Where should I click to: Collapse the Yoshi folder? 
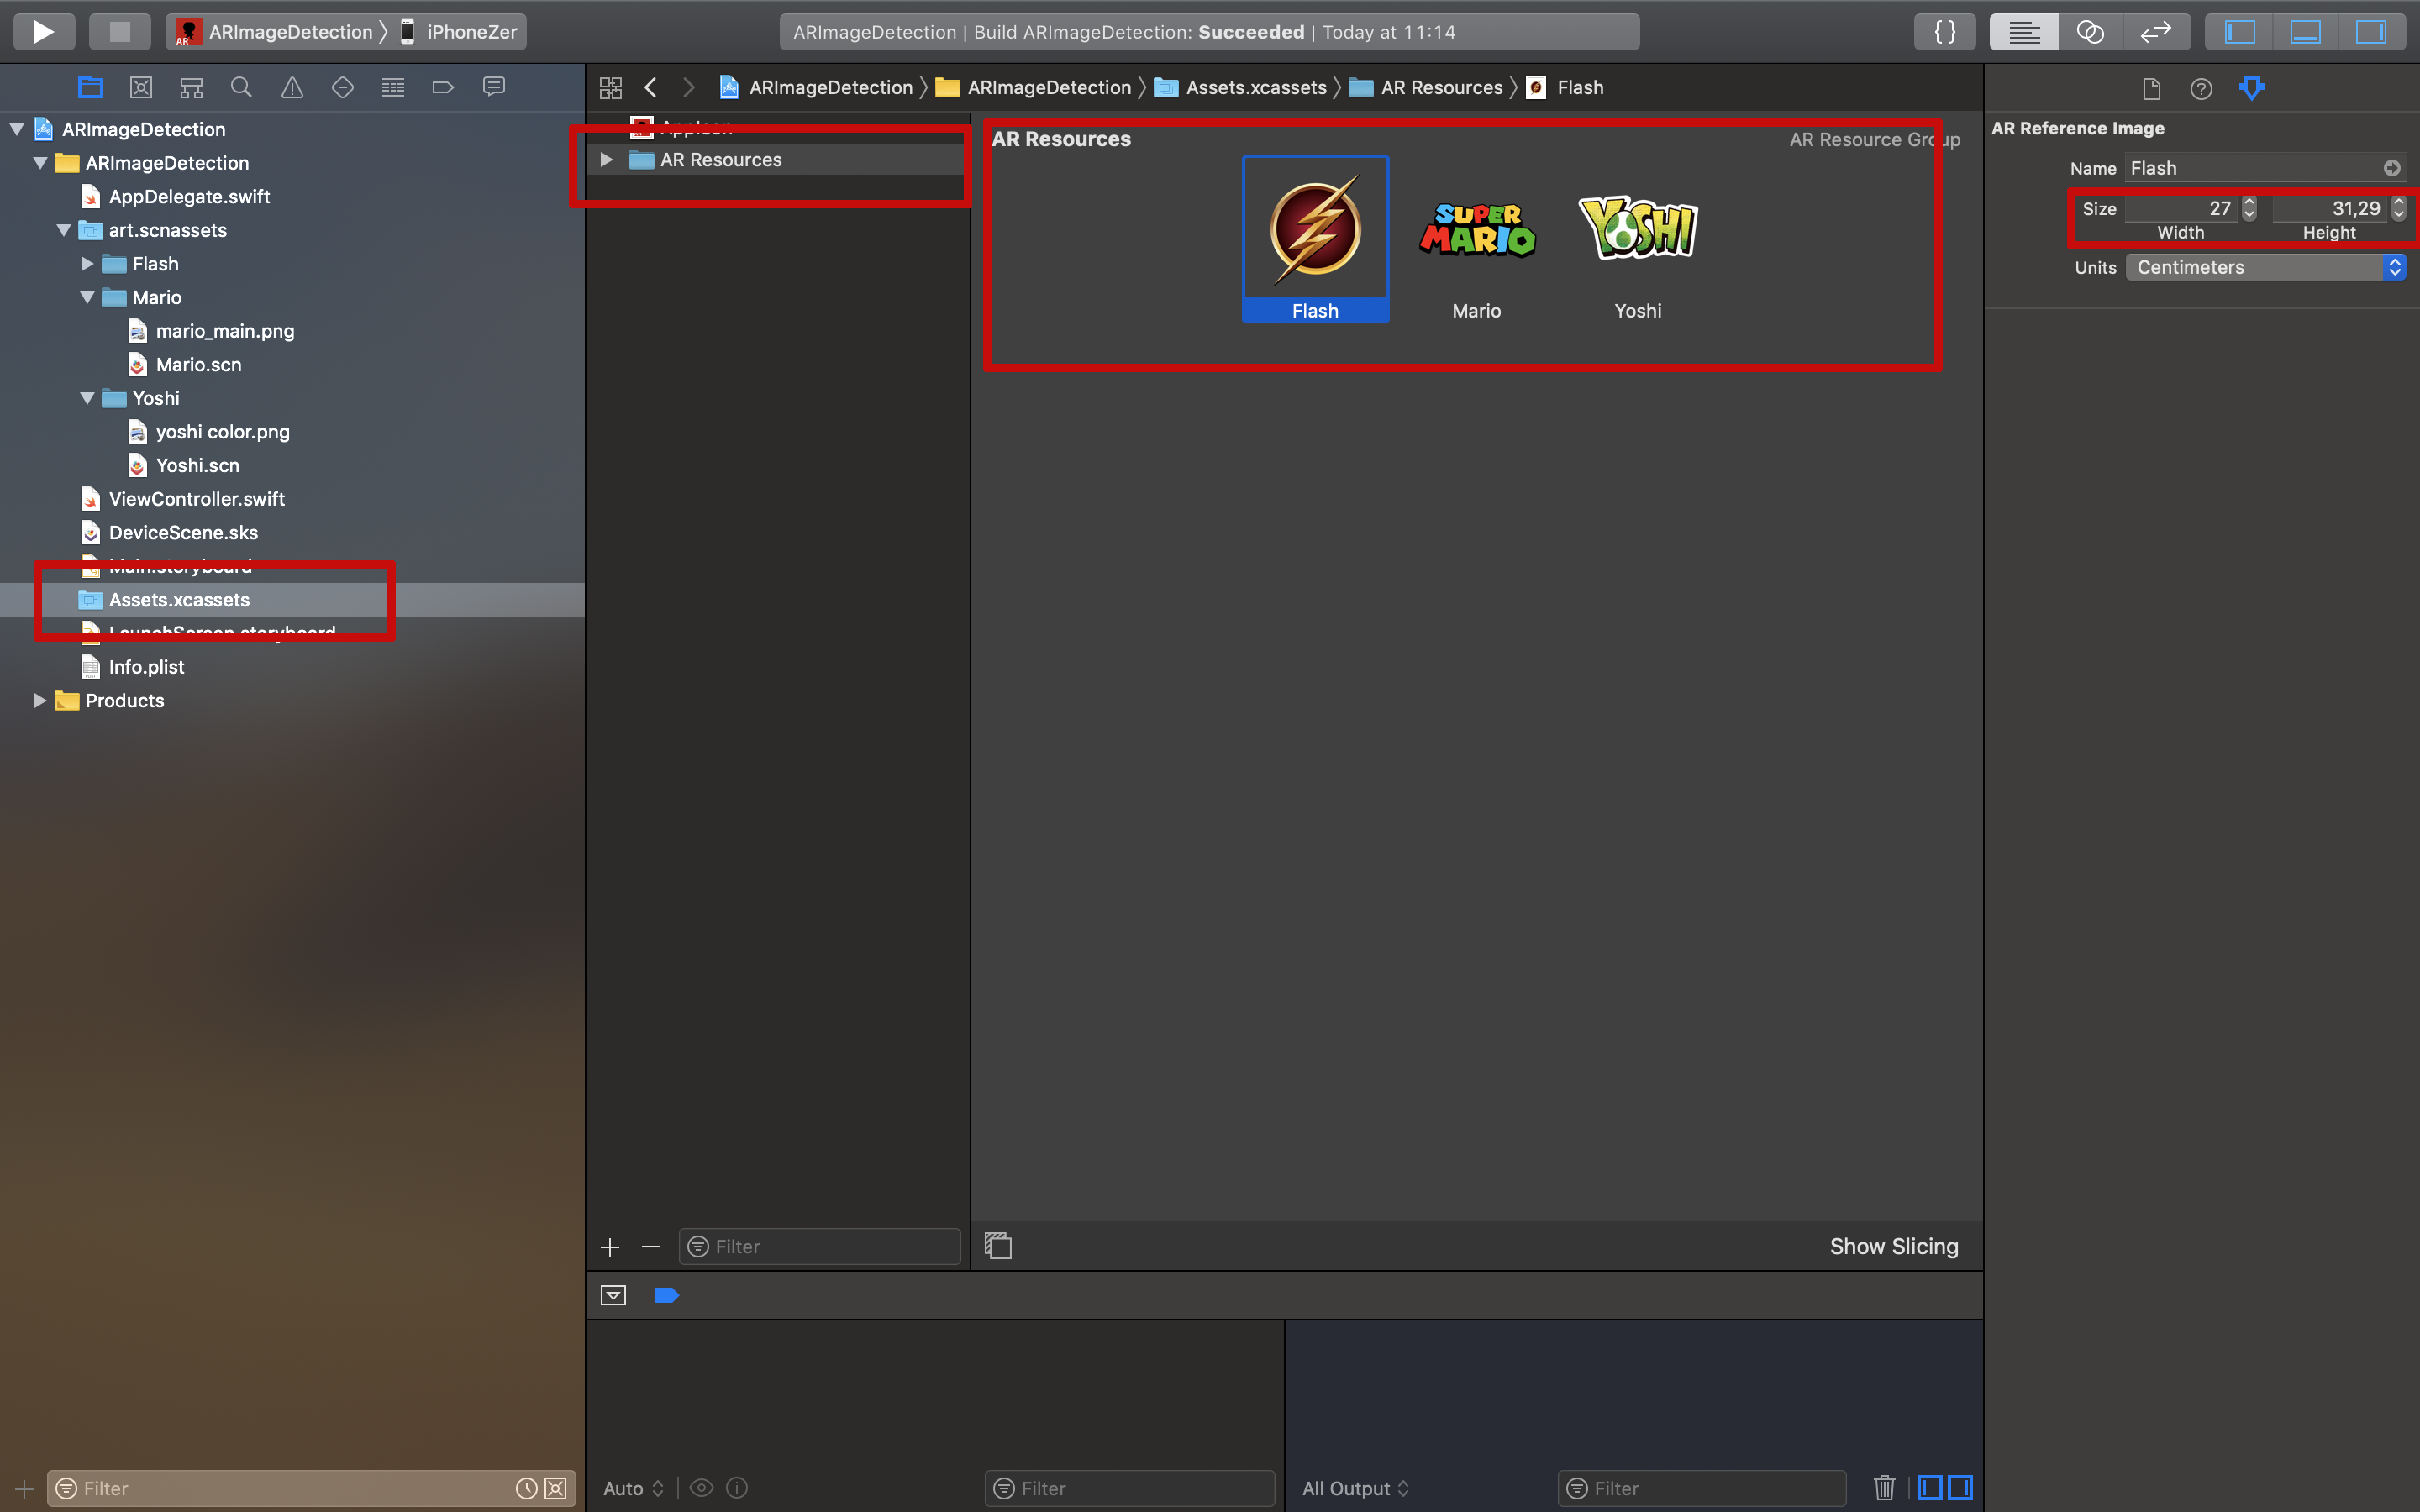click(87, 398)
